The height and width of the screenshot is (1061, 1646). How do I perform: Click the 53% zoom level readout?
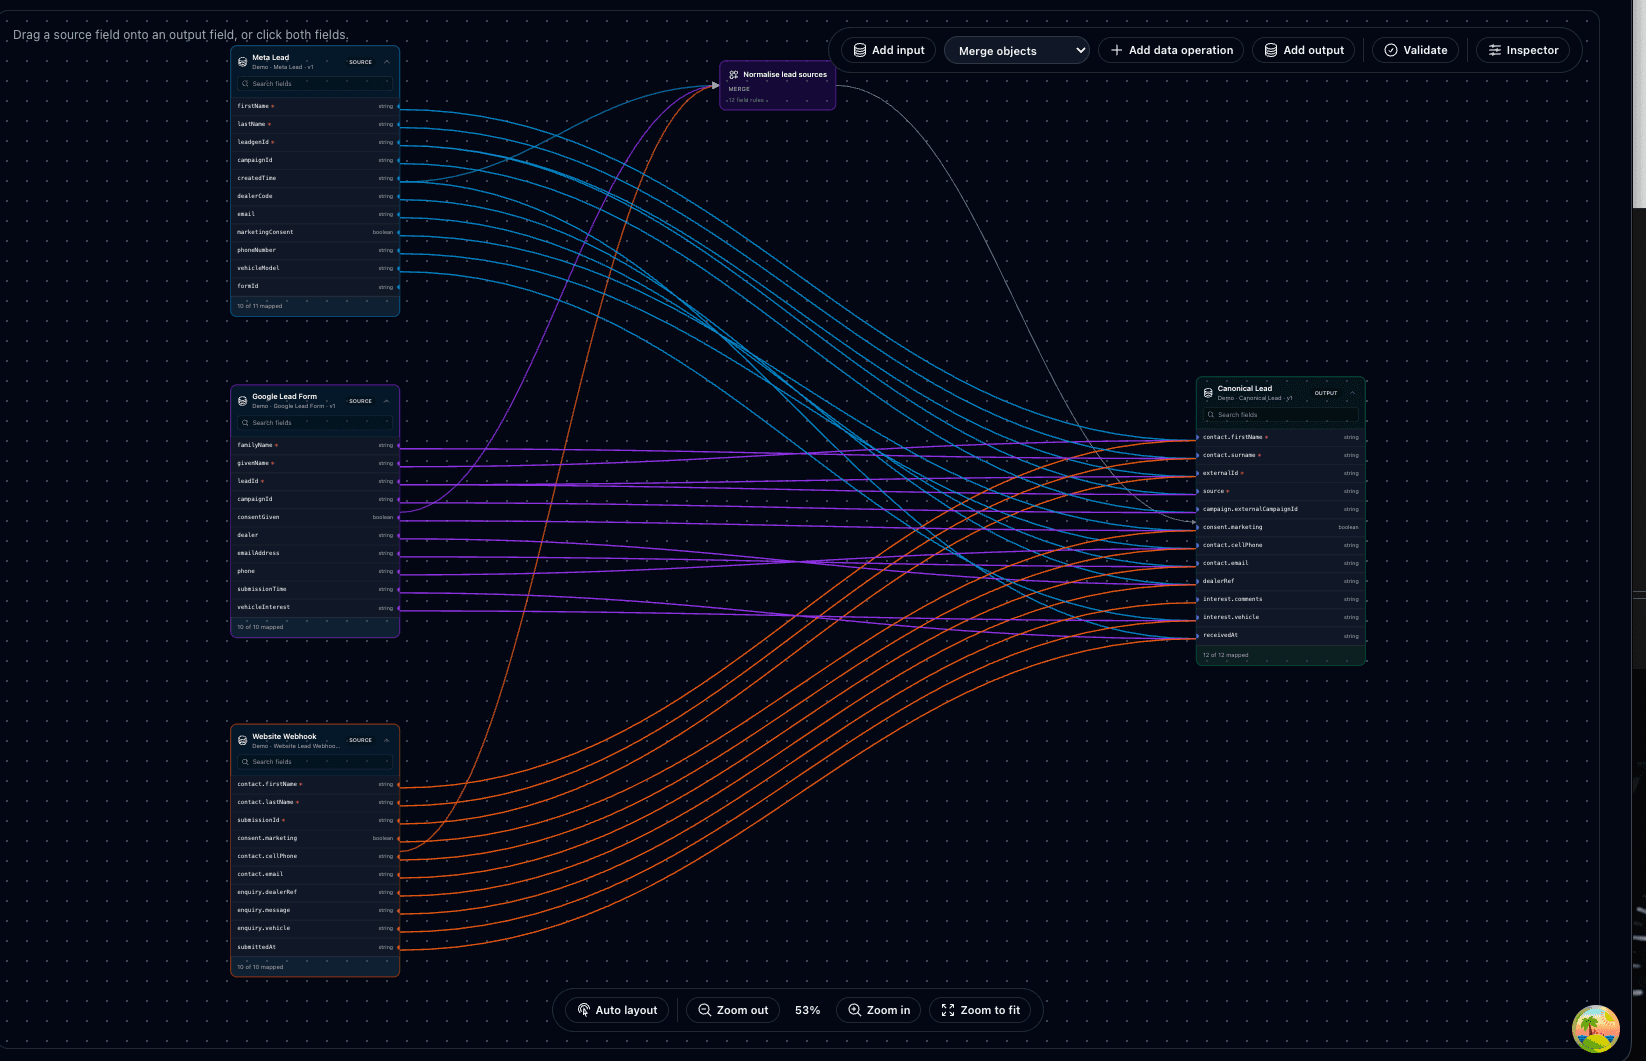click(x=807, y=1010)
